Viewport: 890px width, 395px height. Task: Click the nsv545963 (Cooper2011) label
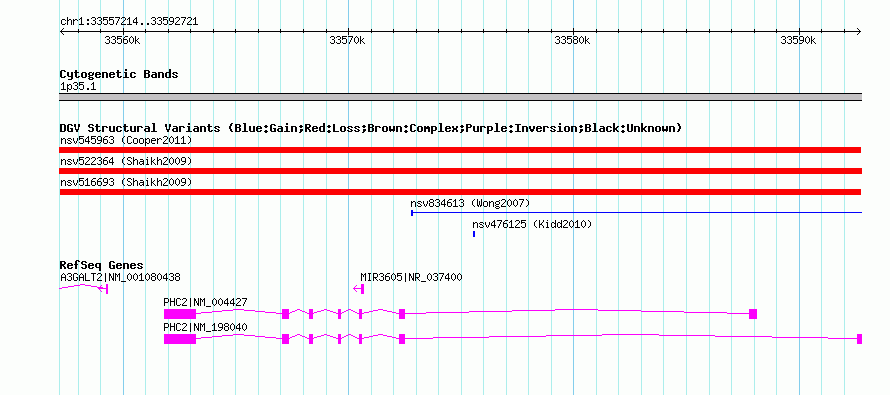point(126,140)
